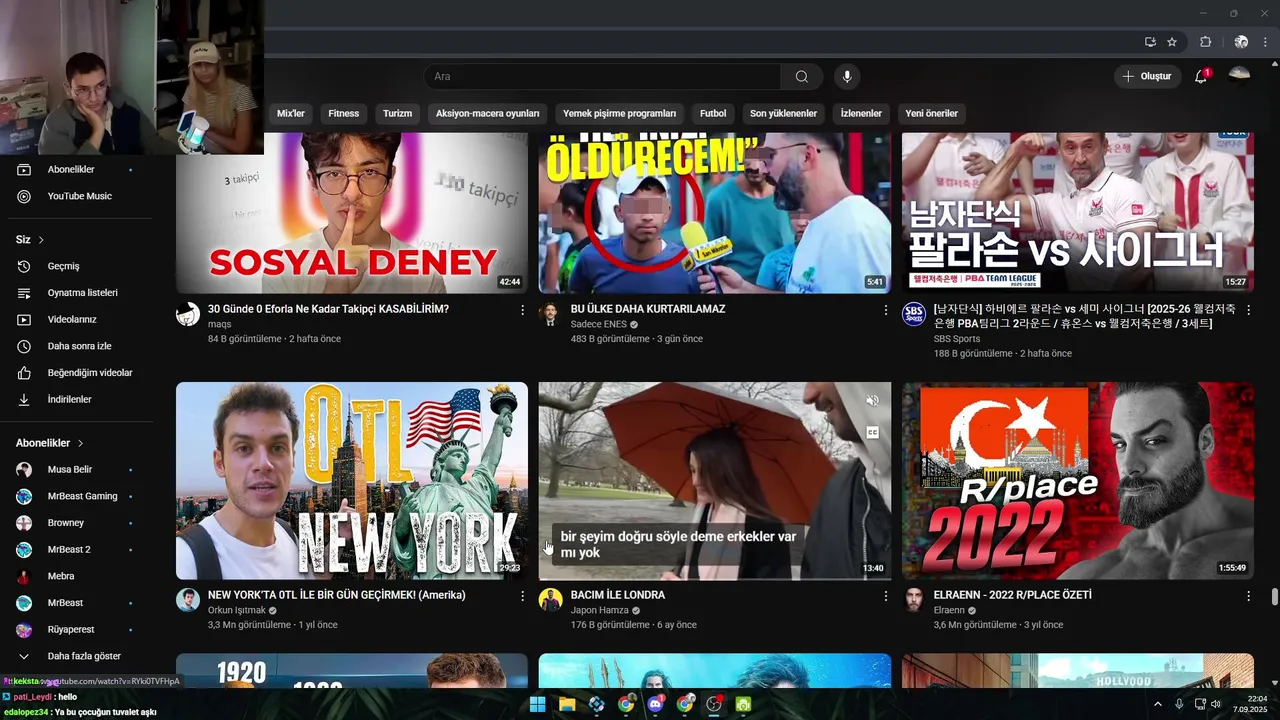Open Daha sonra izle list
1280x720 pixels.
point(75,346)
